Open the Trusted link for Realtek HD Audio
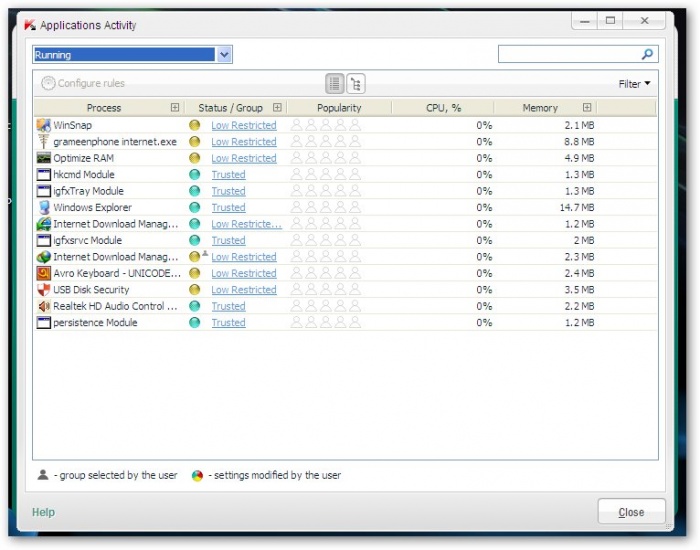The height and width of the screenshot is (550, 700). 228,306
